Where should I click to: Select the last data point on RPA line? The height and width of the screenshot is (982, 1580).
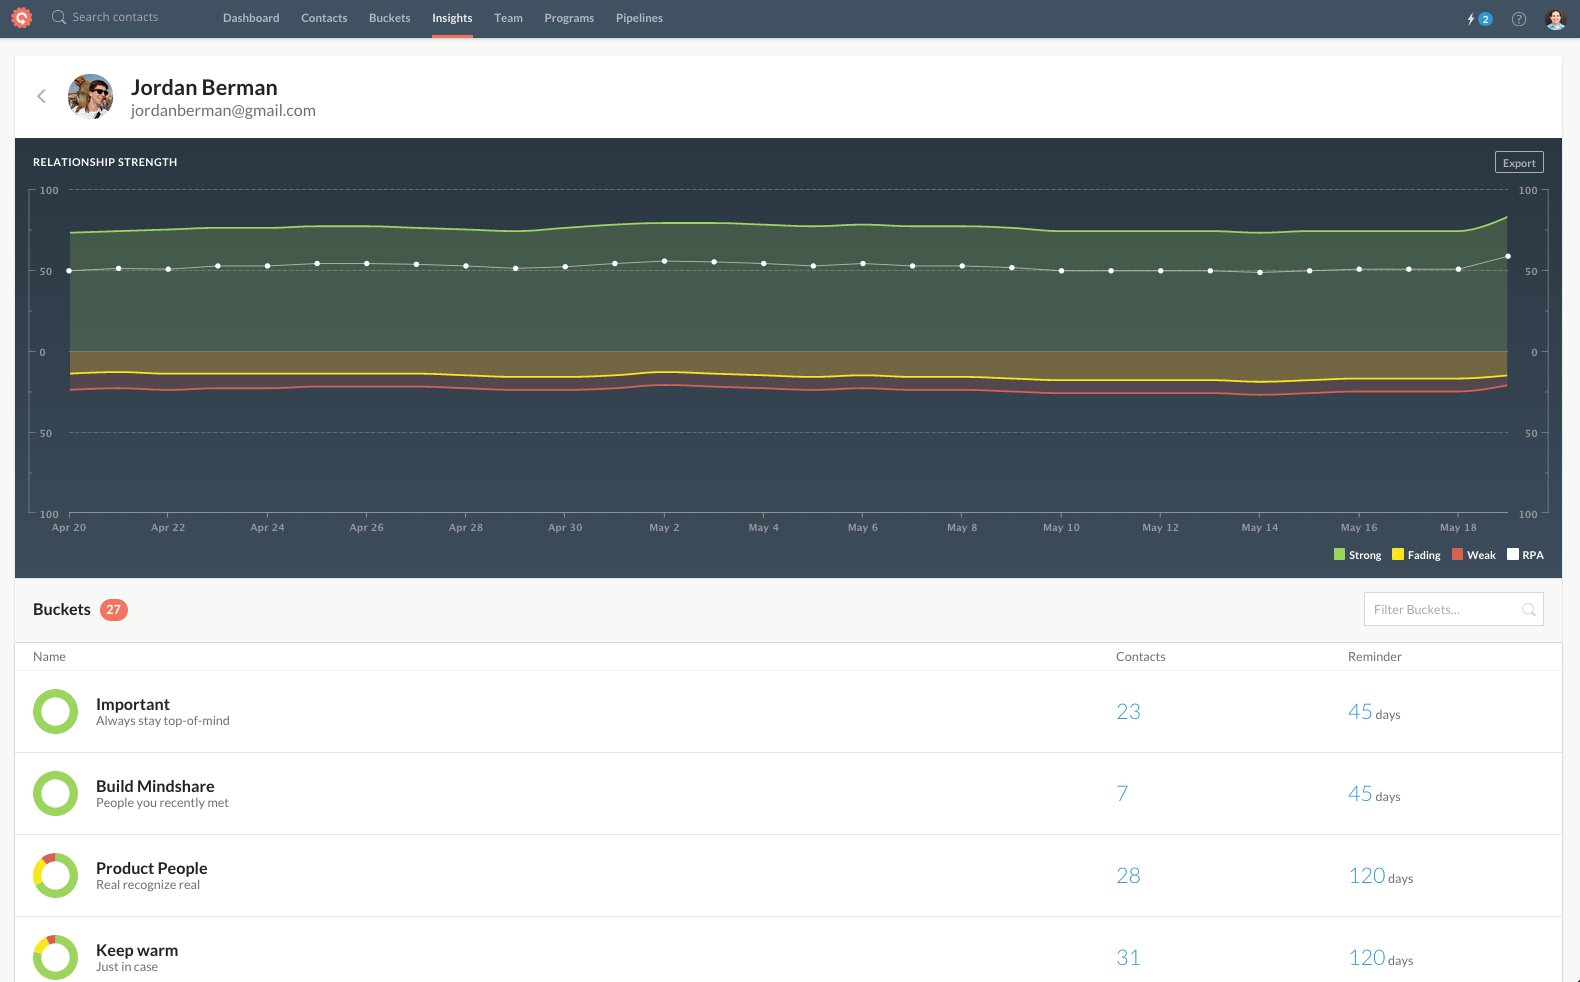[1507, 257]
